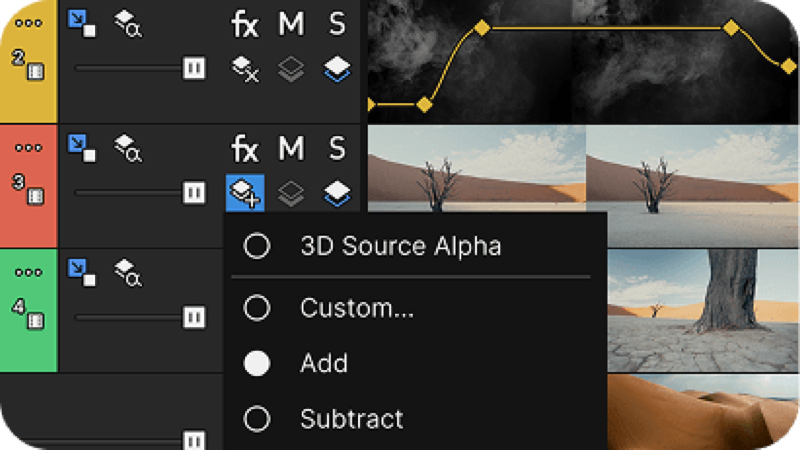Click track 3 white layer blue underline icon

(x=337, y=193)
